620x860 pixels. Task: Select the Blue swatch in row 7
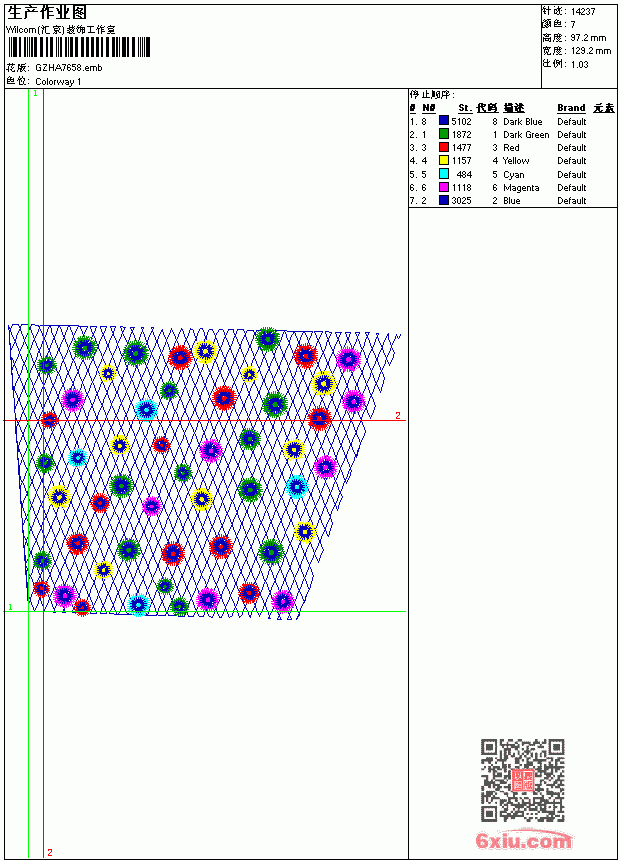(x=444, y=200)
